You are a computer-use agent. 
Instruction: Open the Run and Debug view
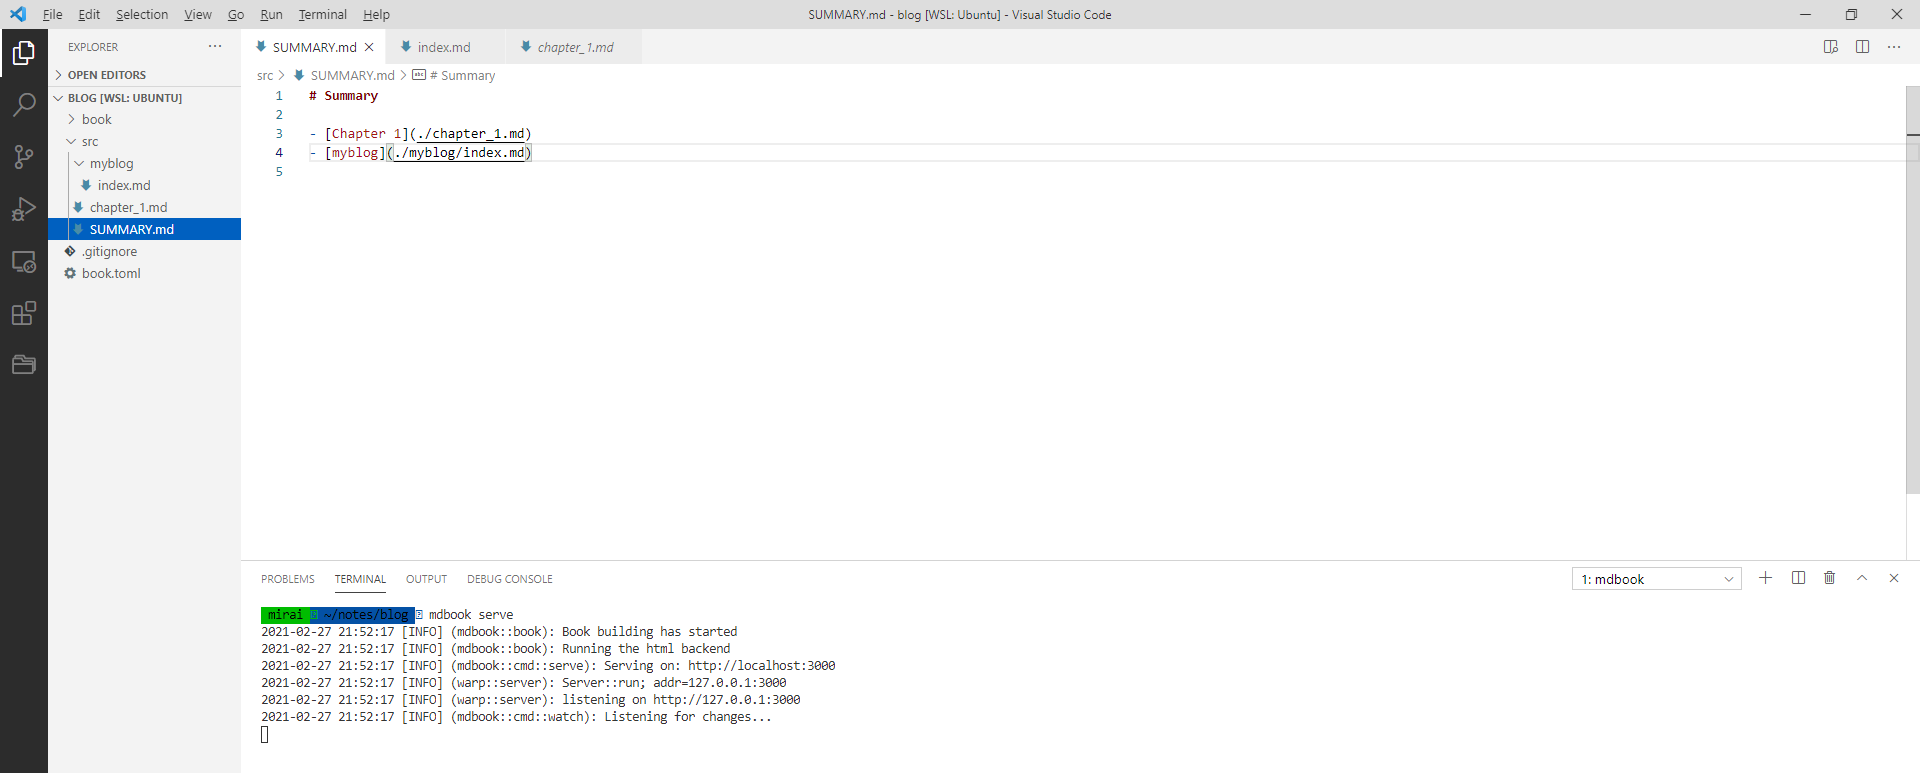click(24, 209)
